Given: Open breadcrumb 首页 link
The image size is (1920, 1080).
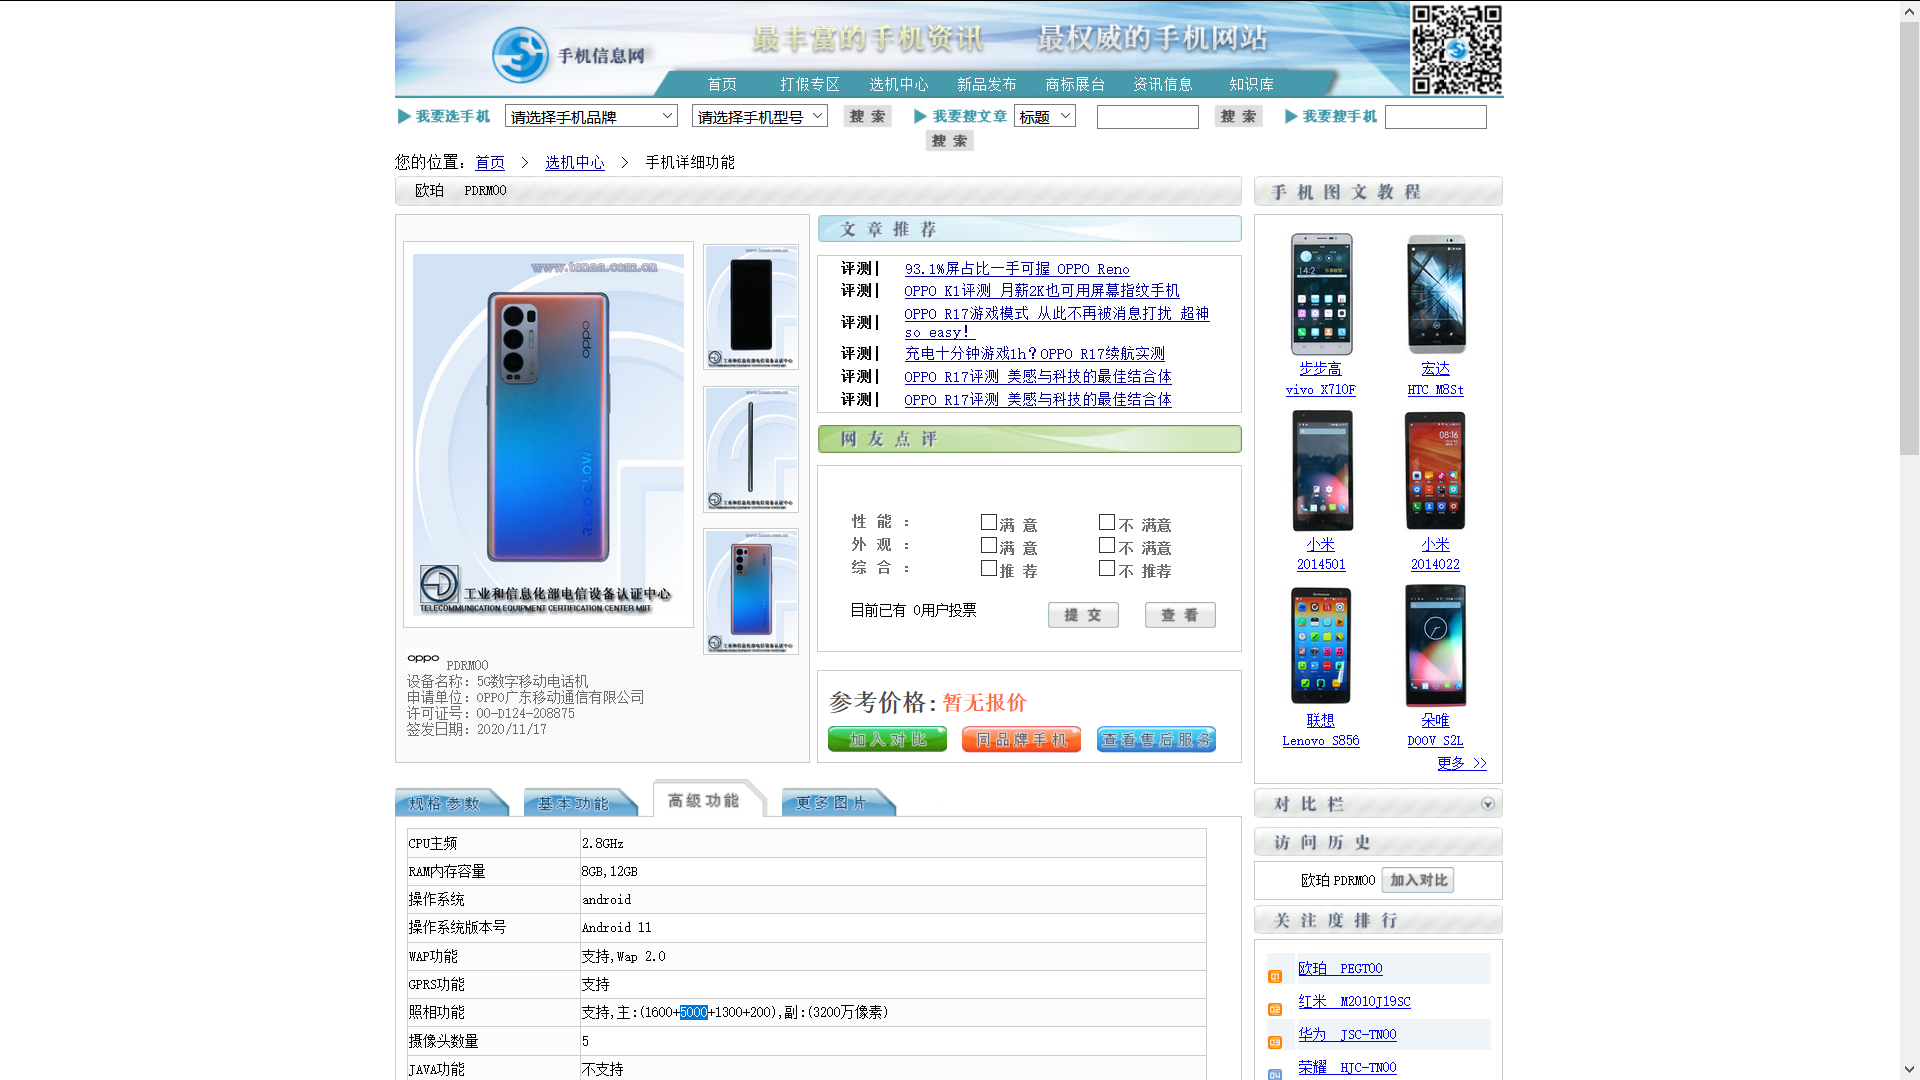Looking at the screenshot, I should [490, 162].
